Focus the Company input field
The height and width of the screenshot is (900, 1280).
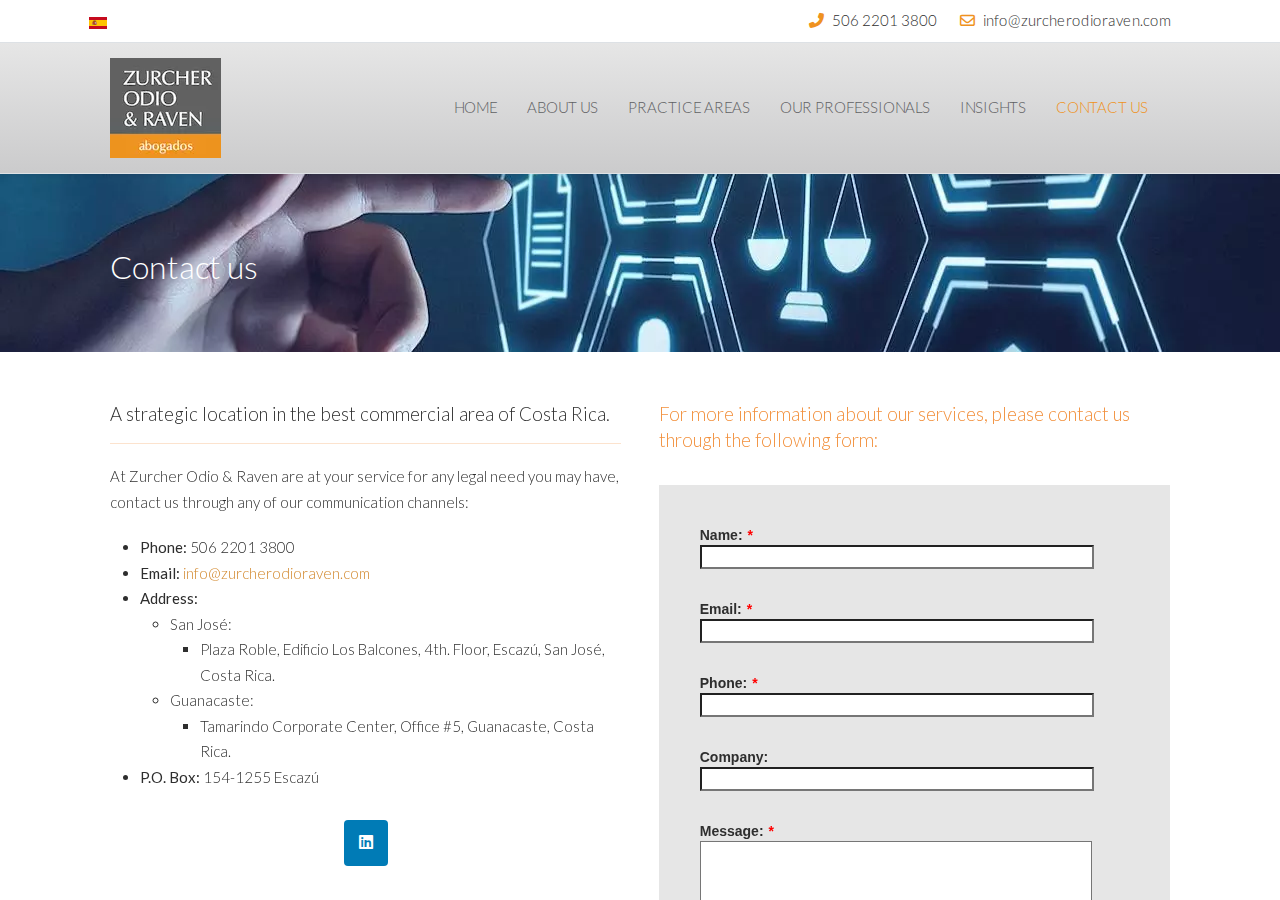pyautogui.click(x=897, y=779)
